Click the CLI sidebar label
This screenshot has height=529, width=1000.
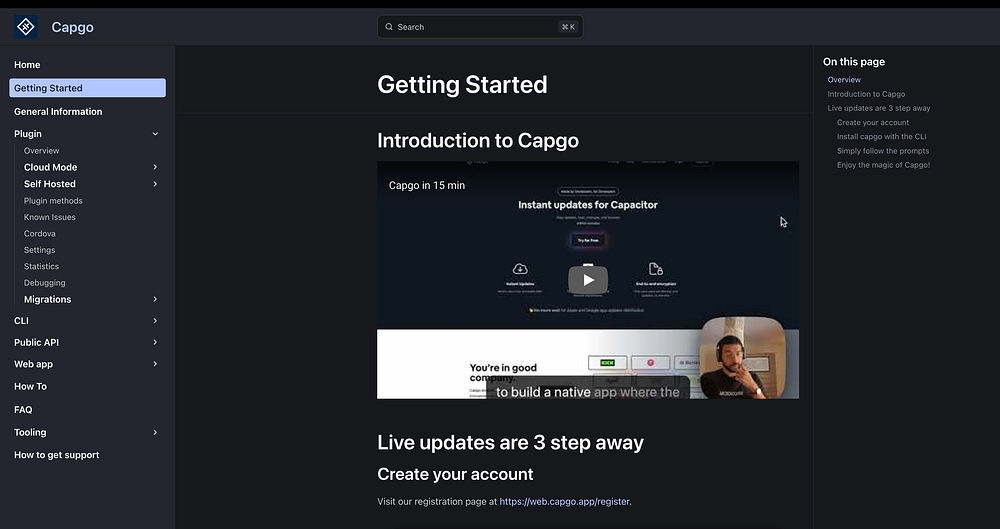pos(21,321)
